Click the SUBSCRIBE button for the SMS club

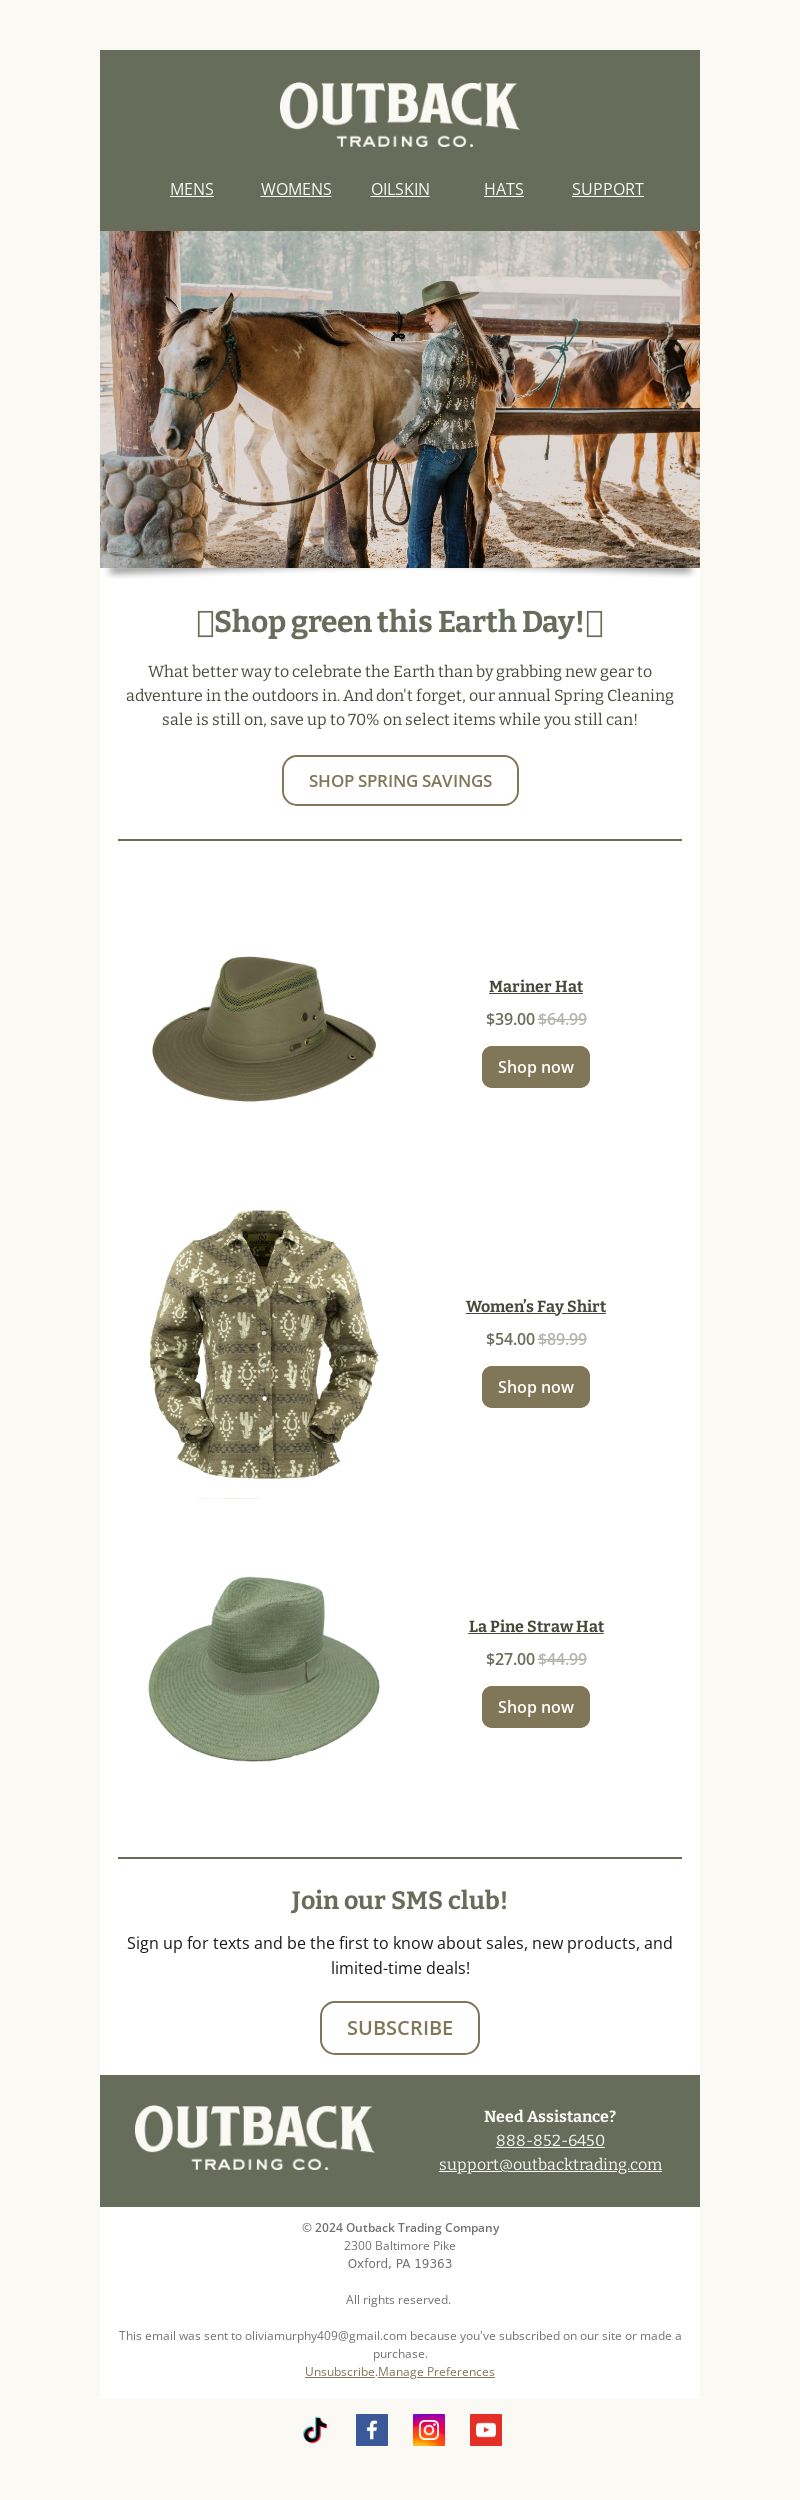(400, 2028)
